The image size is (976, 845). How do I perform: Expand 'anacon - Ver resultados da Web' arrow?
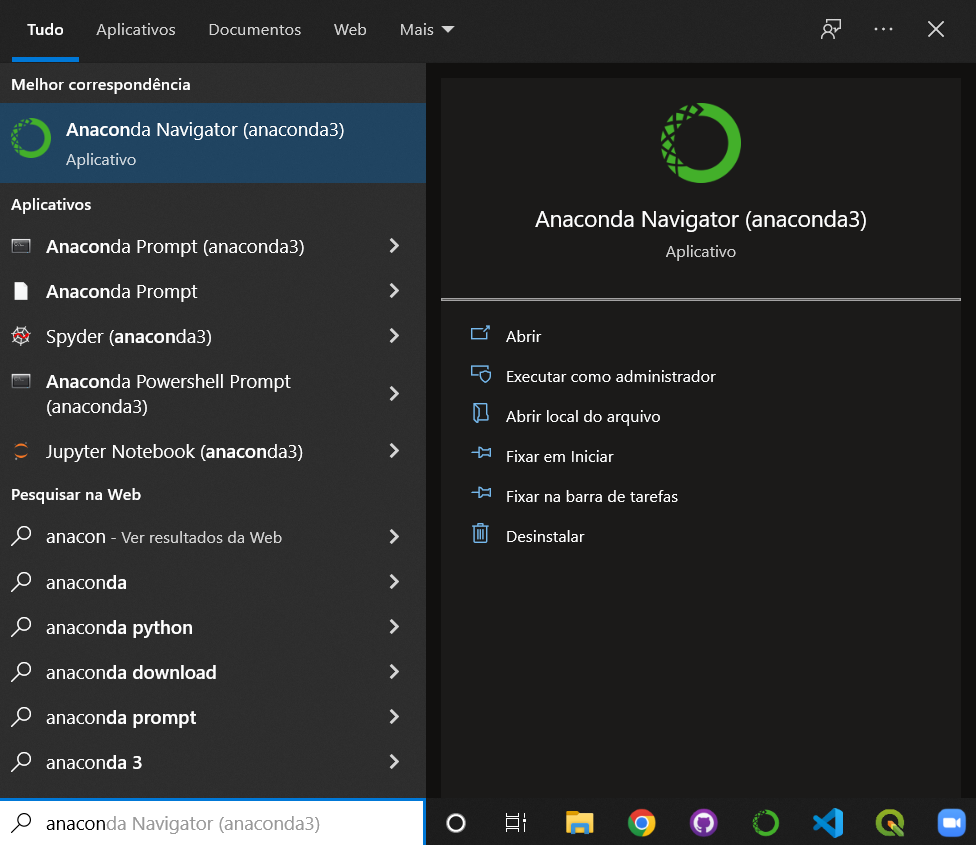(394, 536)
